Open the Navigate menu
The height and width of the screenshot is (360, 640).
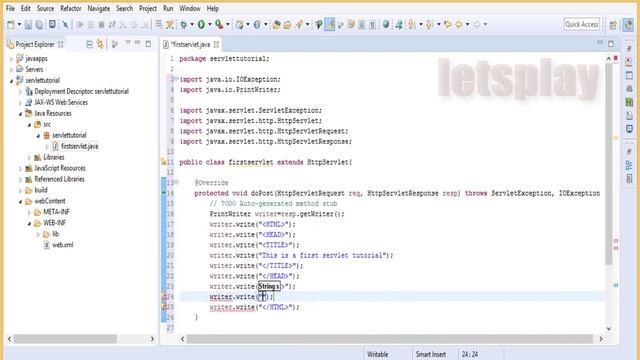point(99,8)
